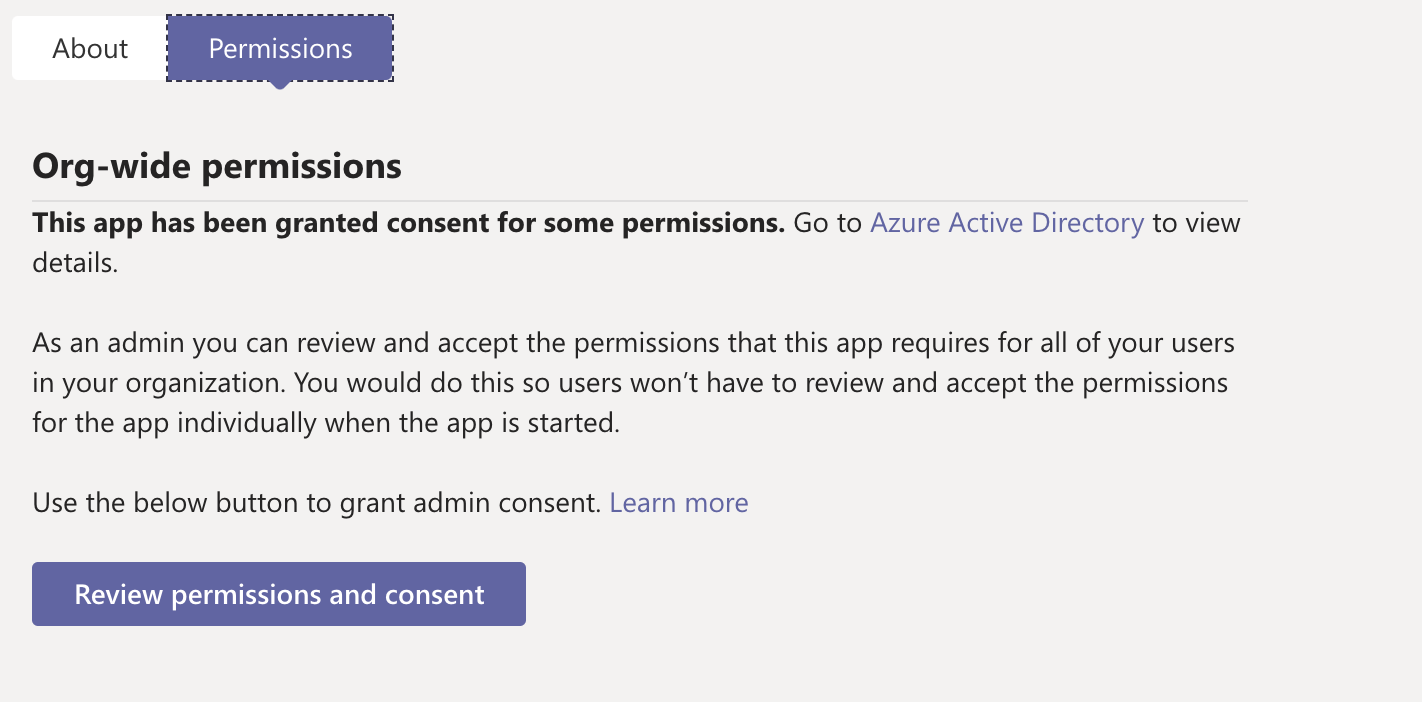Follow the Learn more link
Image resolution: width=1422 pixels, height=702 pixels.
(678, 502)
